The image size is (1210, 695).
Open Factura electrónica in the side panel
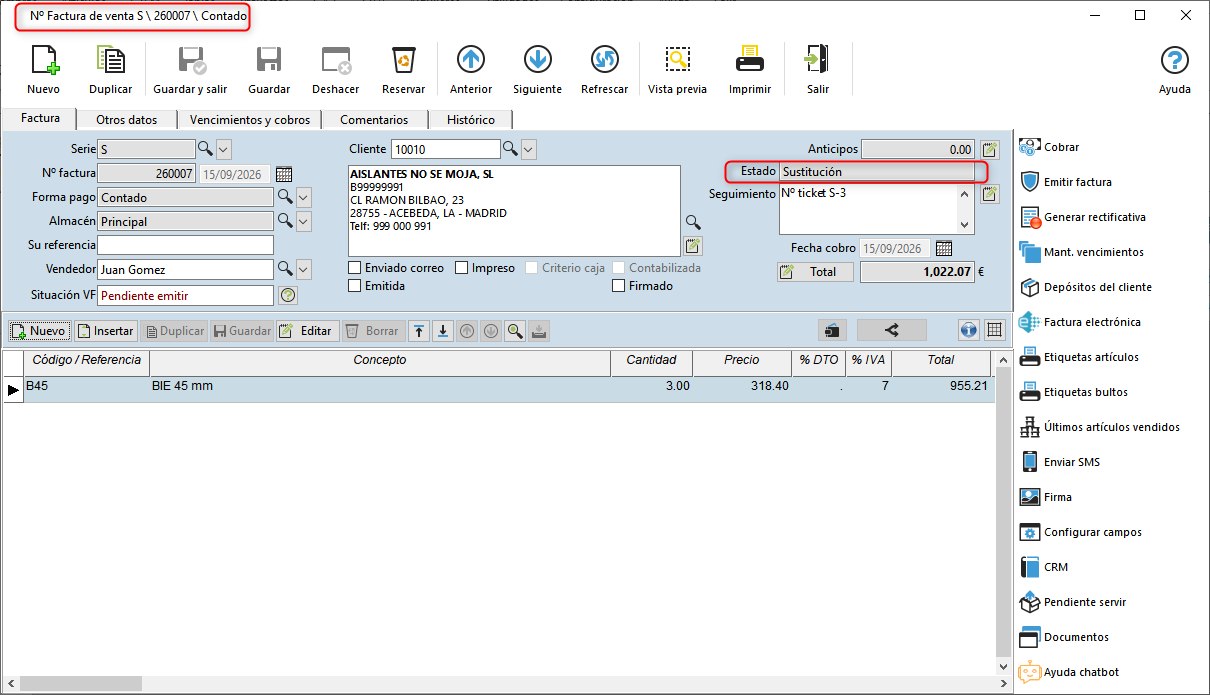[1080, 322]
